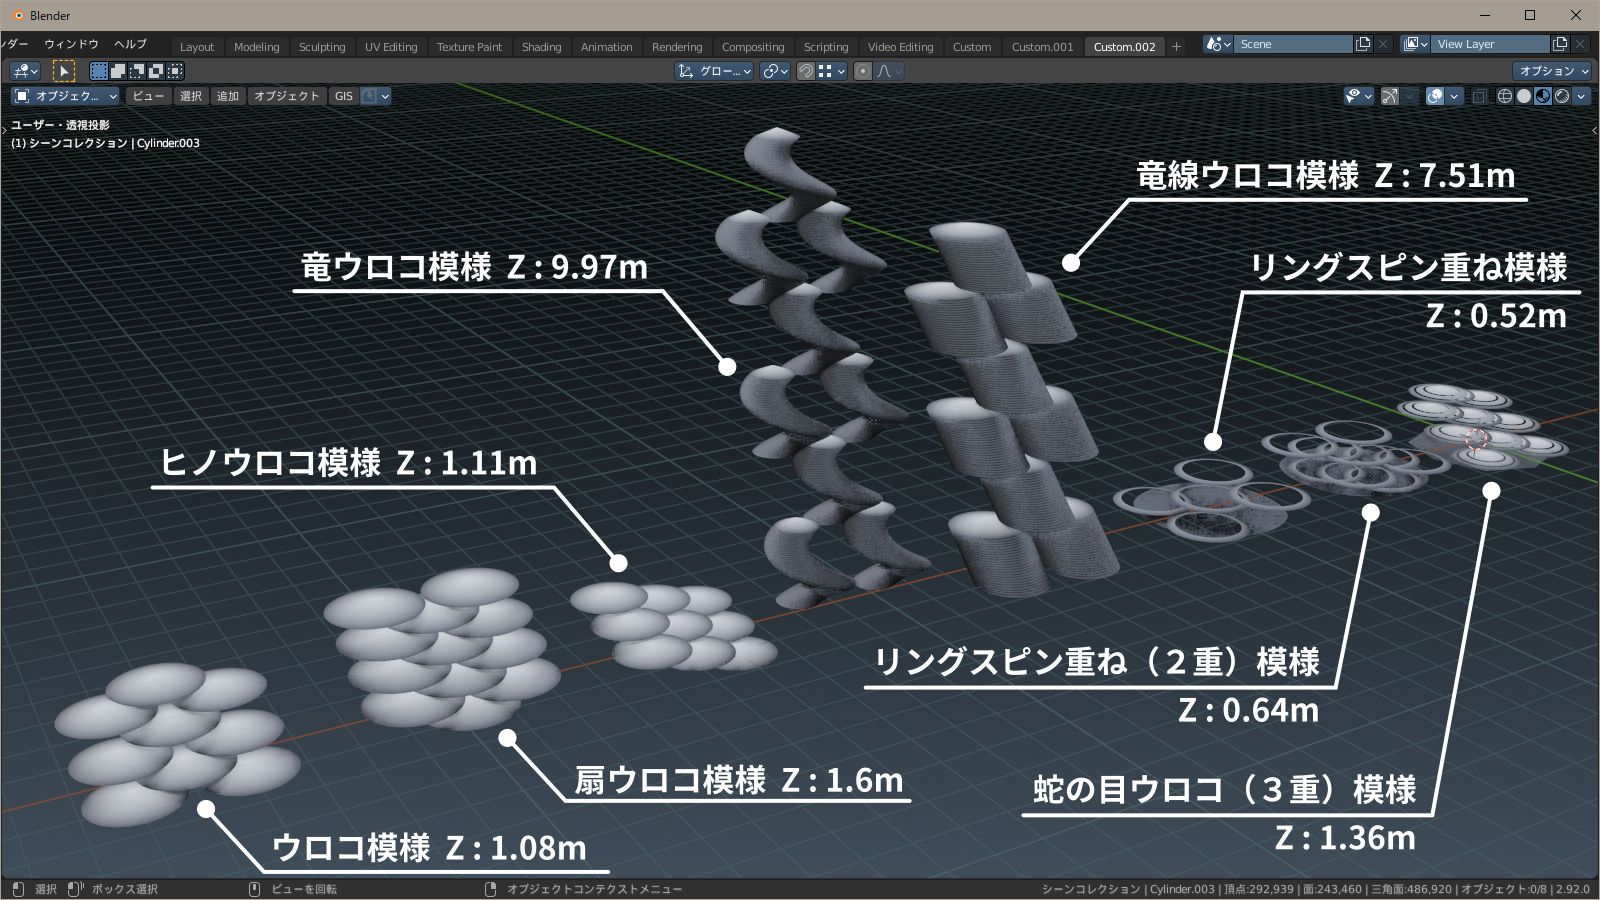Viewport: 1600px width, 900px height.
Task: Select the proportional editing falloff curve icon
Action: 886,71
